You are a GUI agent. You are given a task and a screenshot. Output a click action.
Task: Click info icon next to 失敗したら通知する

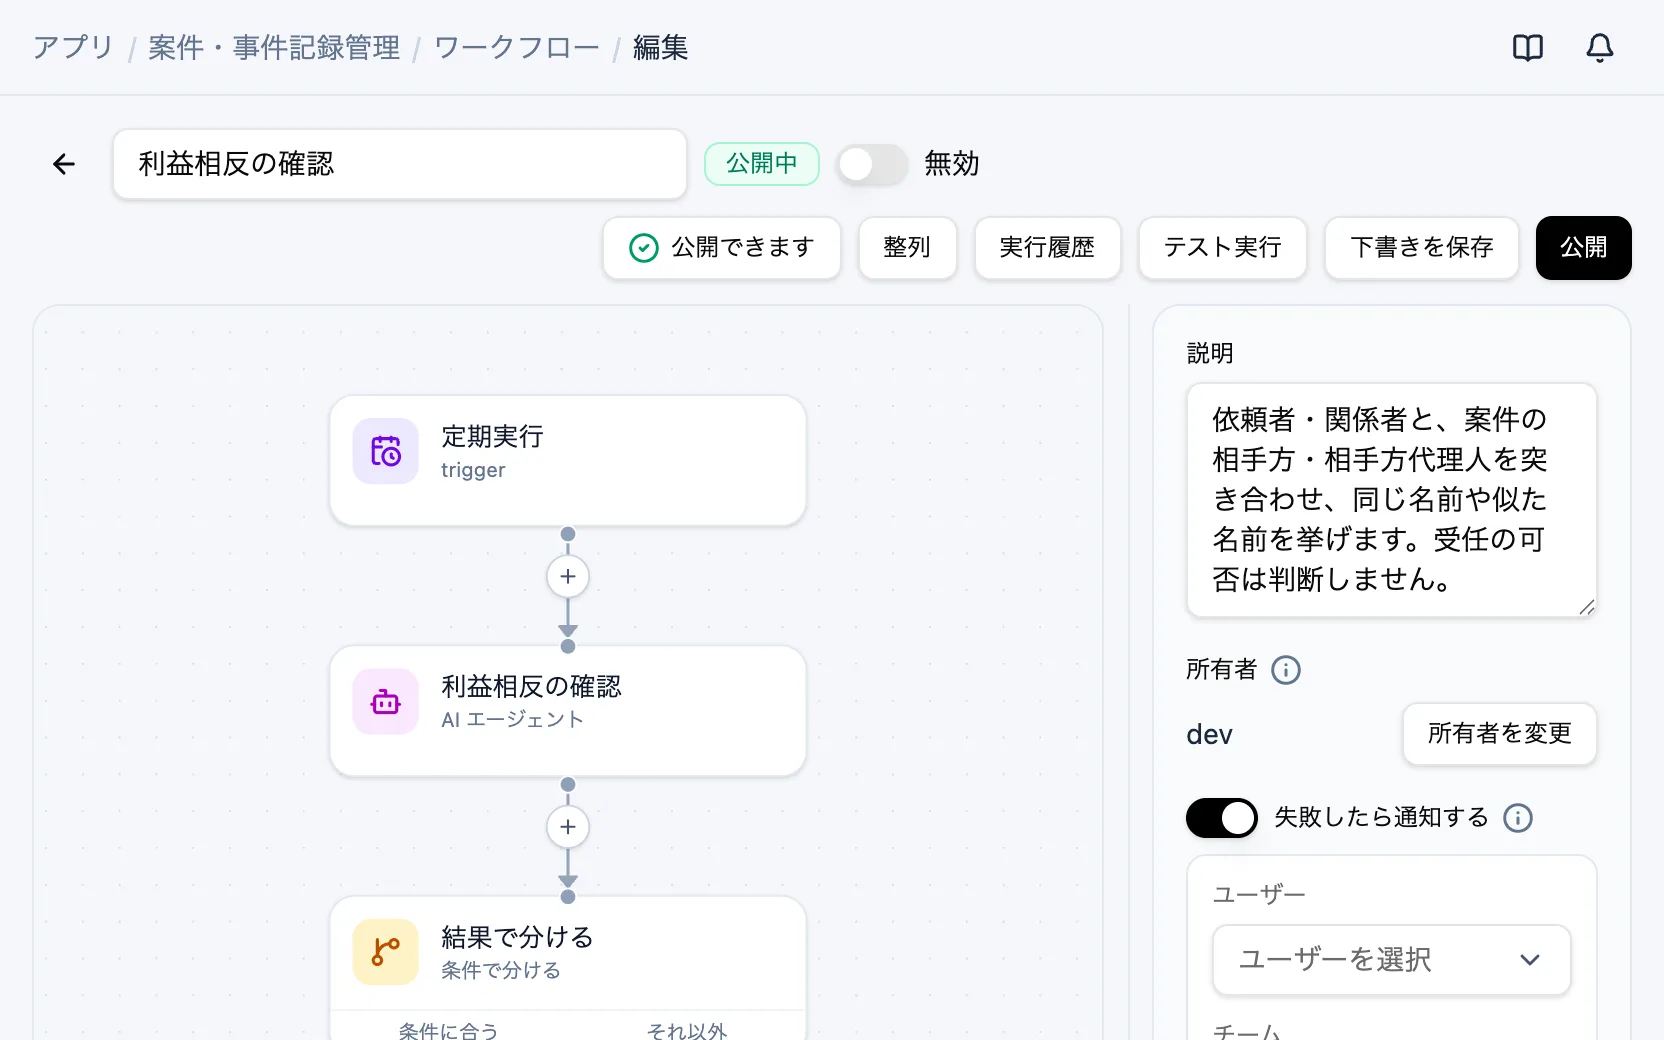tap(1518, 818)
